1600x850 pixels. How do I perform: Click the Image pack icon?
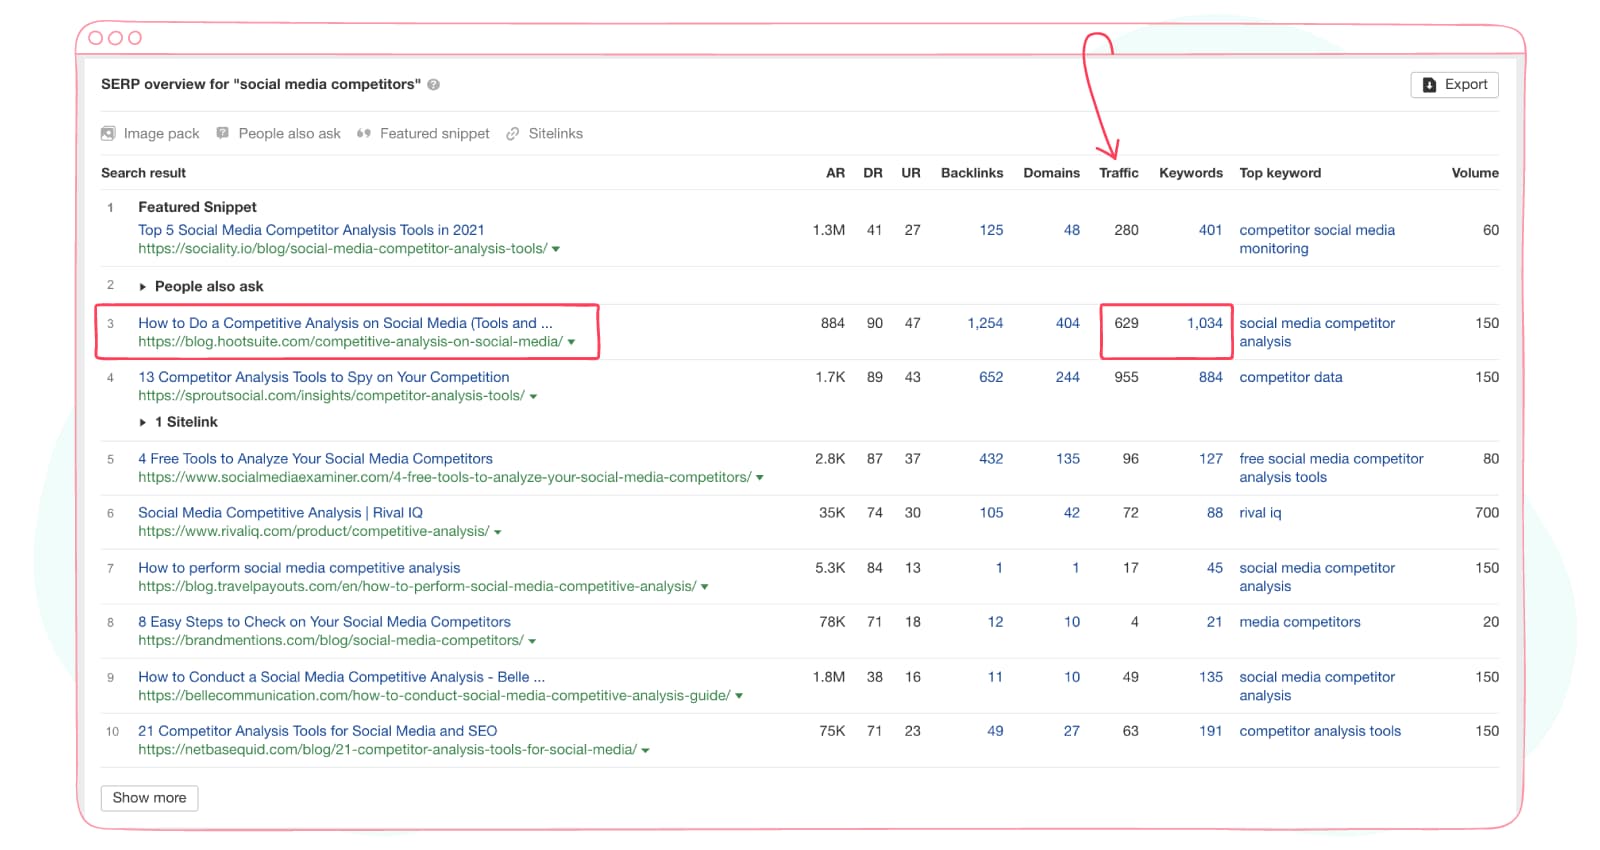108,134
